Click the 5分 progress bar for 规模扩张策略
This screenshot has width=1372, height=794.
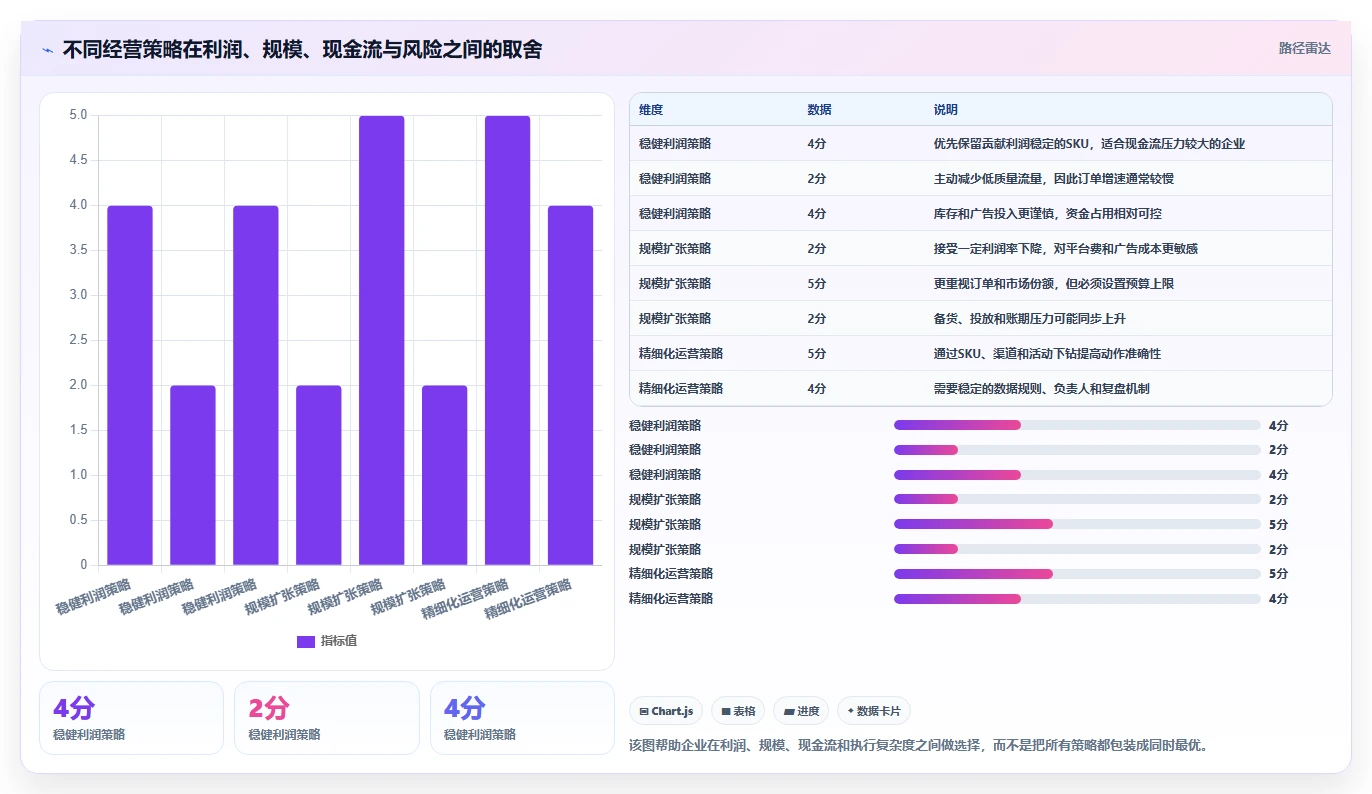tap(1077, 524)
